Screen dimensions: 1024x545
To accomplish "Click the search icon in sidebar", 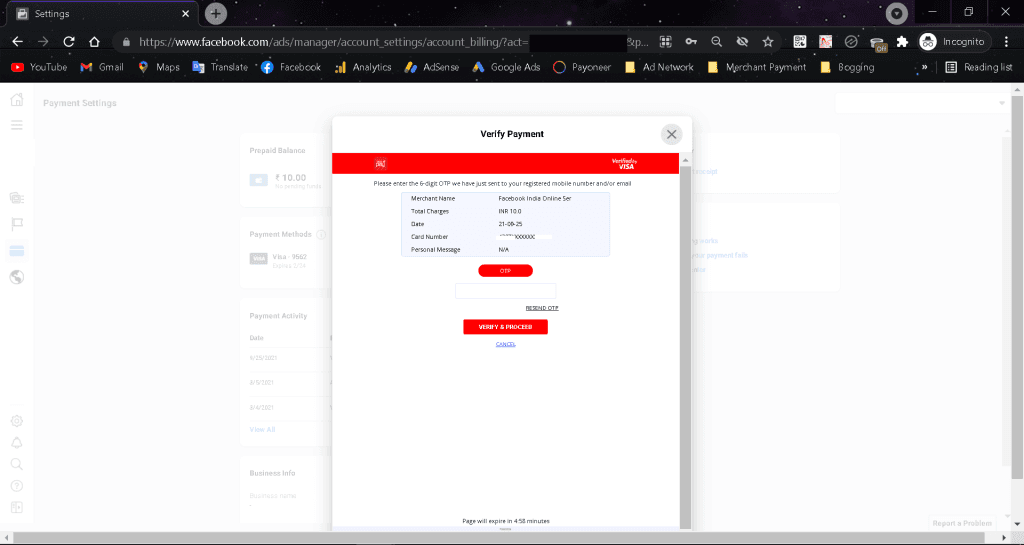I will coord(17,464).
